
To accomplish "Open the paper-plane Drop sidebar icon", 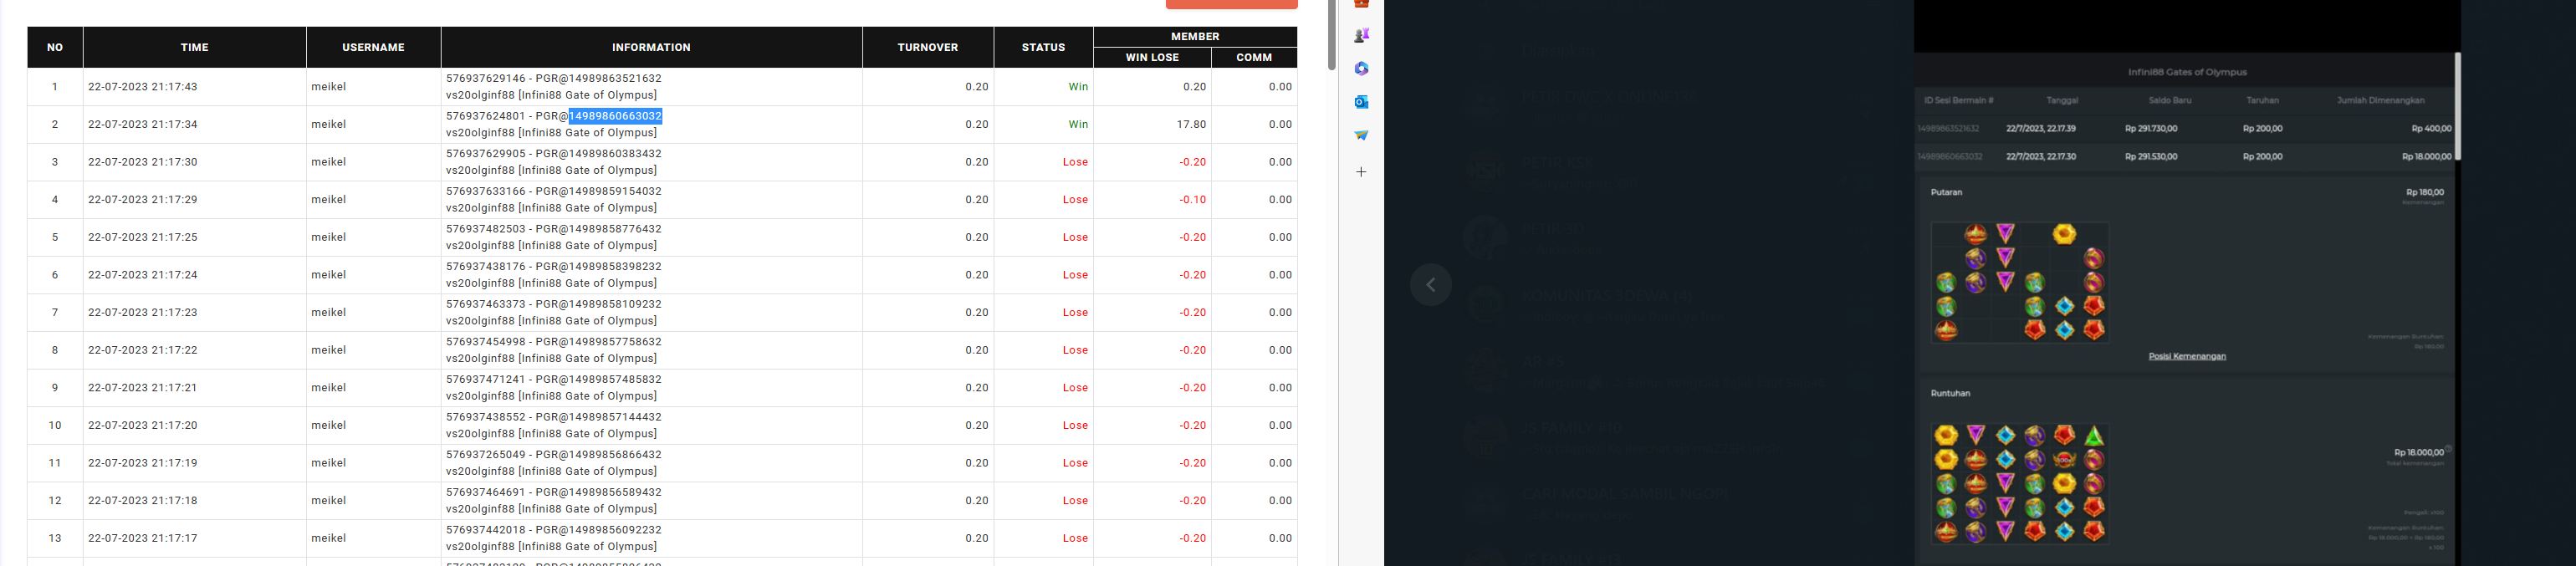I will 1361,135.
